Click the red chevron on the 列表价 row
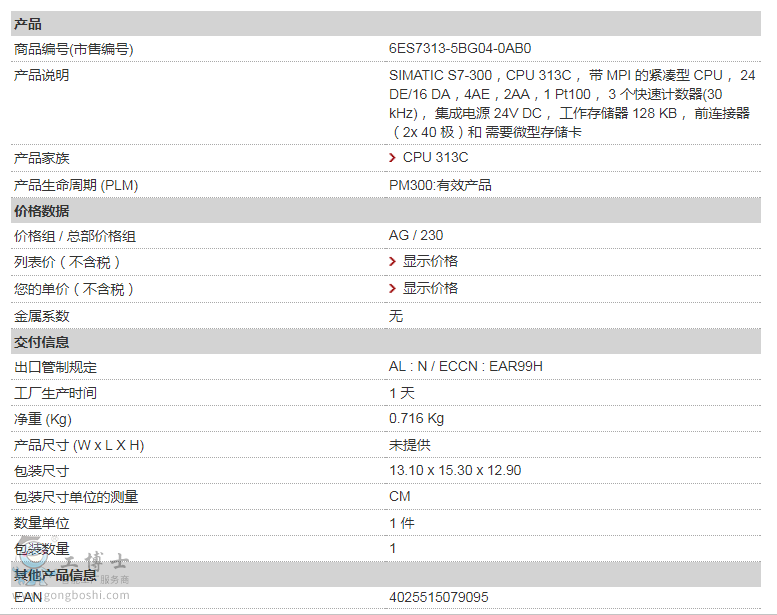The image size is (777, 615). tap(393, 262)
